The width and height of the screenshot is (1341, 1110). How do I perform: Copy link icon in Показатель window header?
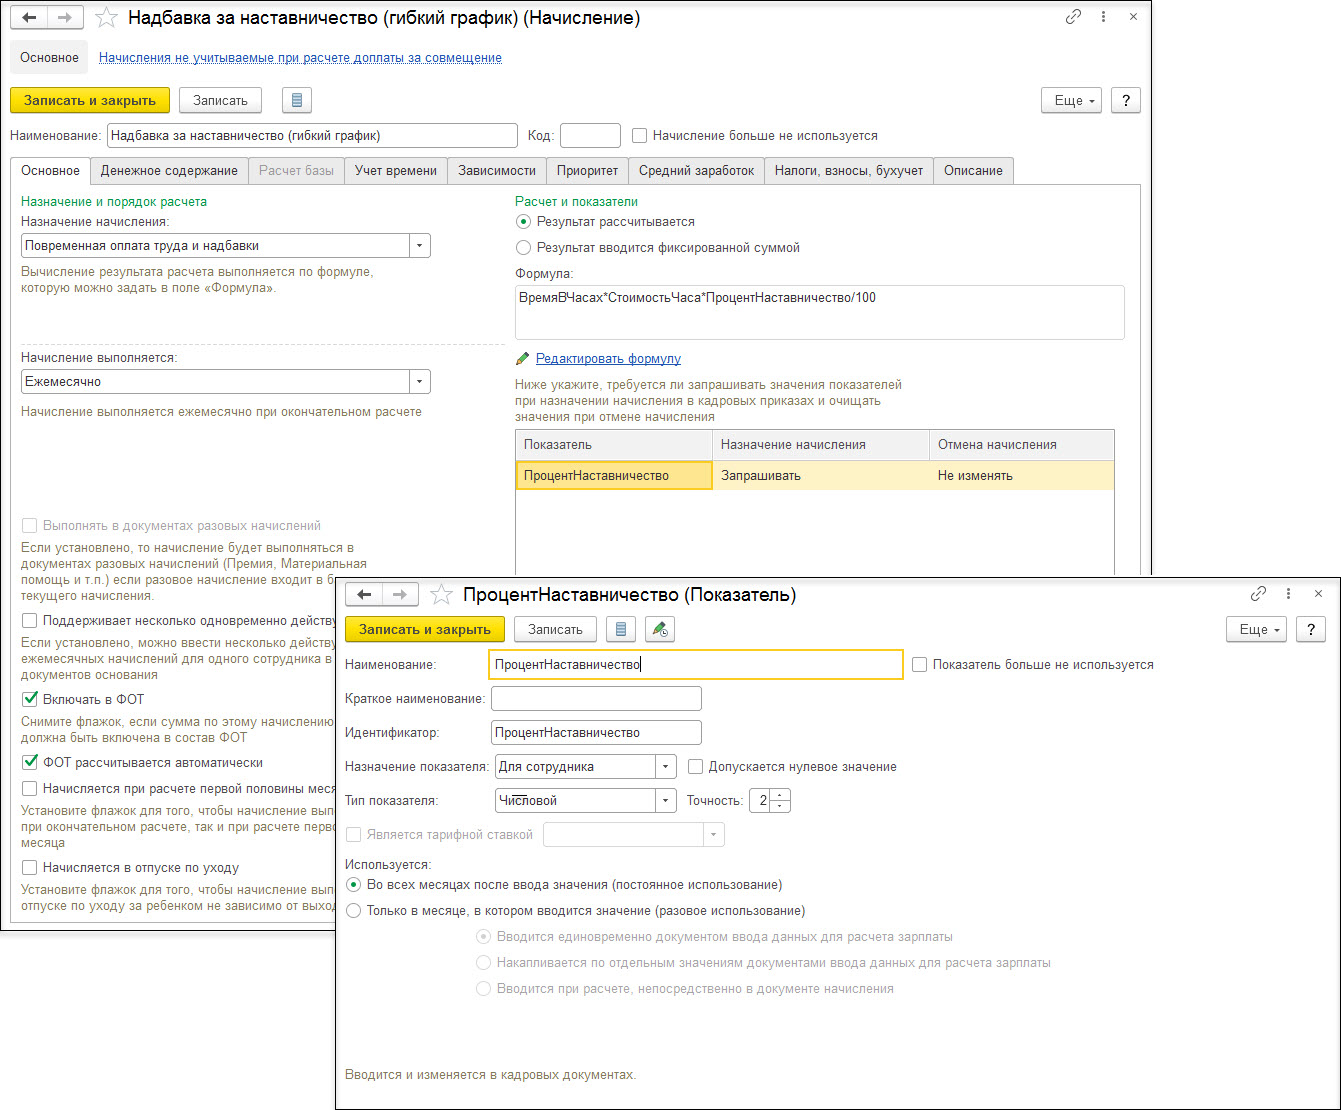[x=1258, y=594]
